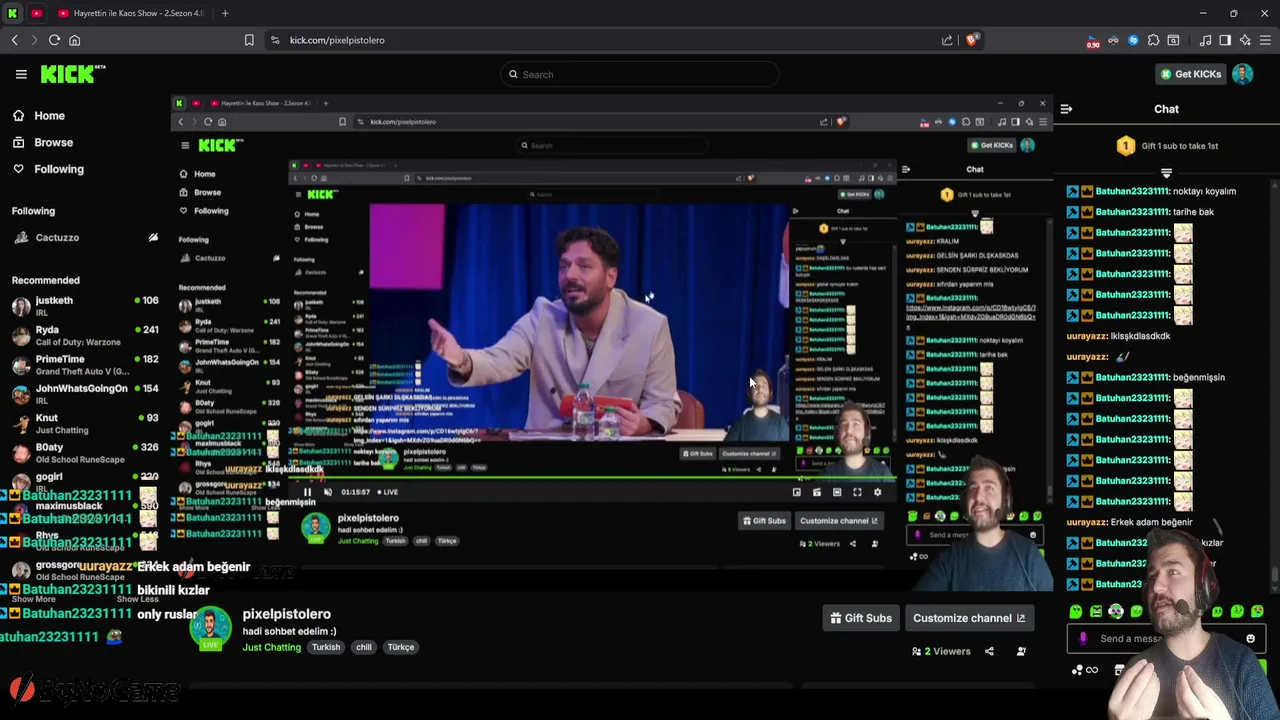Viewport: 1280px width, 720px height.
Task: Click the address bar share icon
Action: tap(947, 40)
